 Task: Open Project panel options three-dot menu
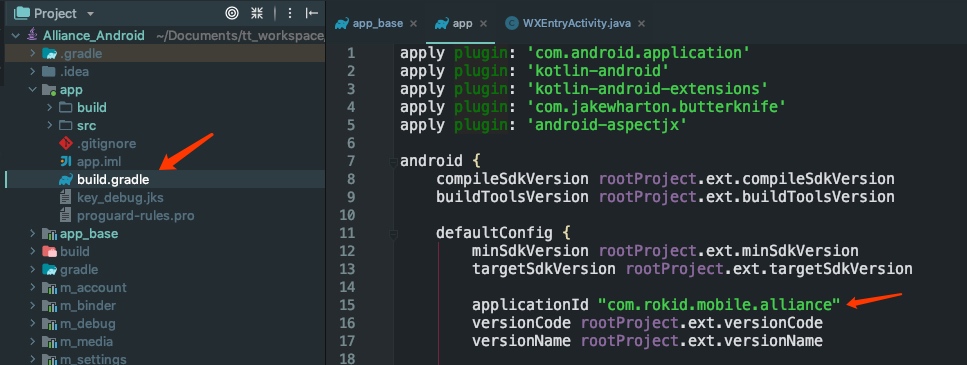[290, 13]
